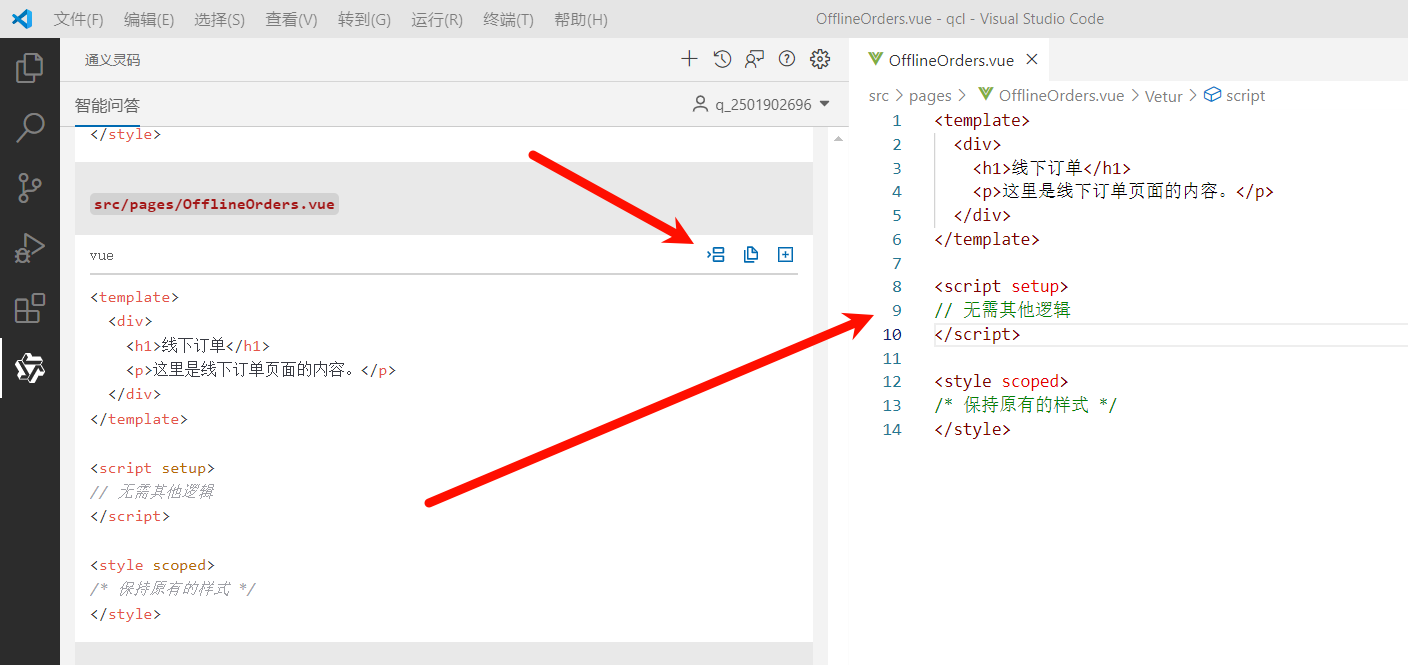Click <style scoped> in chat code block
This screenshot has width=1408, height=665.
click(152, 565)
